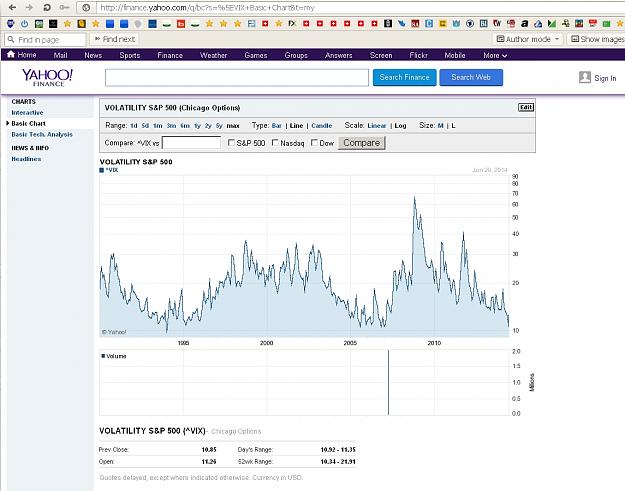Image resolution: width=625 pixels, height=491 pixels.
Task: Open the green and white 'M' bookmark icon
Action: 552,24
